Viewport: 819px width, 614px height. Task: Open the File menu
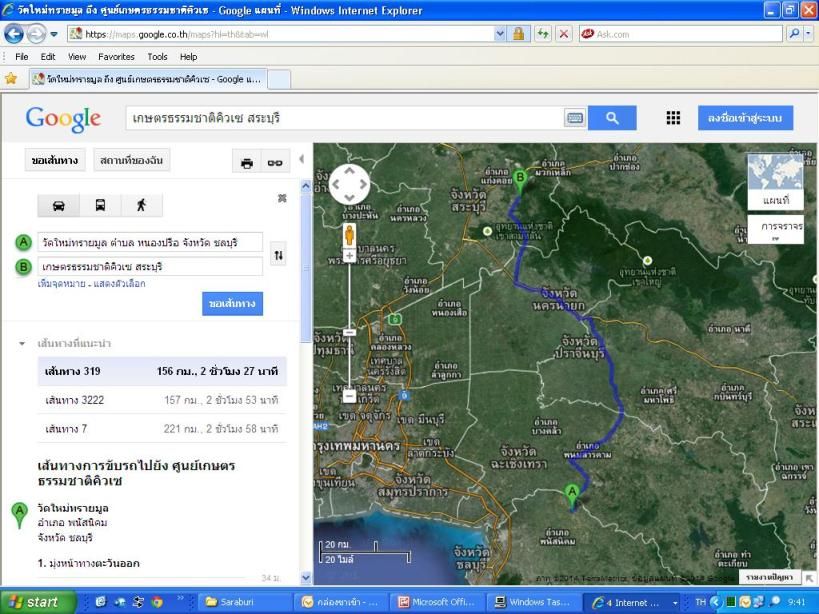coord(21,57)
